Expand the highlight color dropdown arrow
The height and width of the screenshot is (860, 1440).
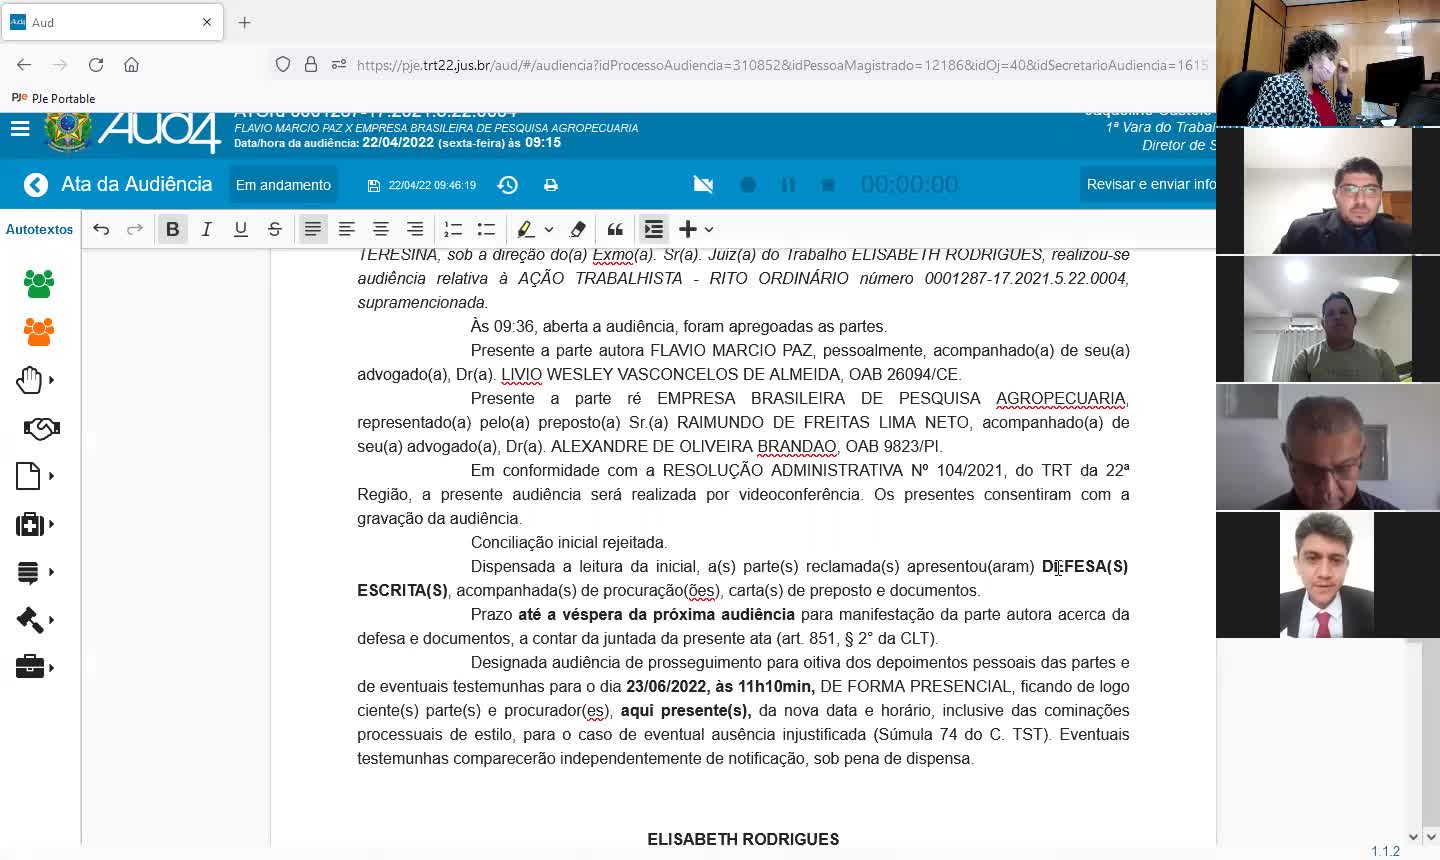[x=548, y=229]
